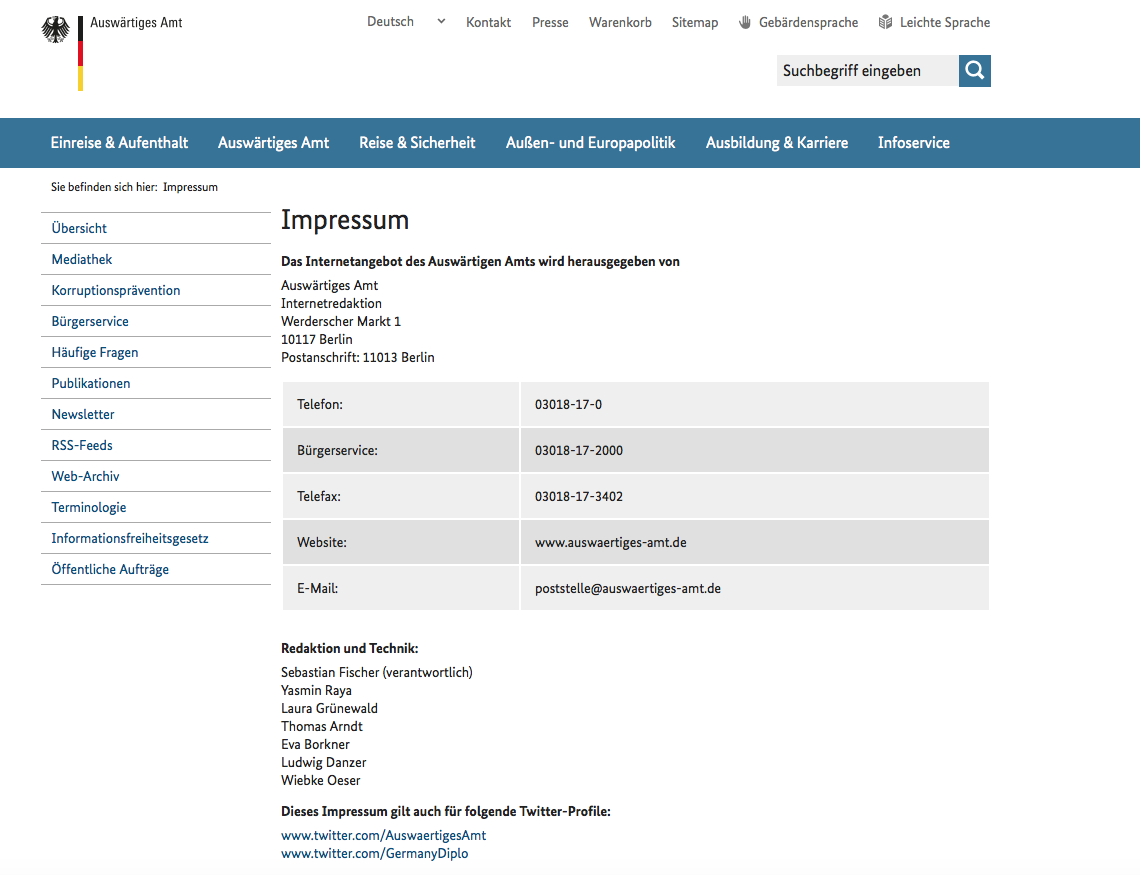Click the name Yasmin Raya
This screenshot has width=1140, height=875.
click(316, 690)
